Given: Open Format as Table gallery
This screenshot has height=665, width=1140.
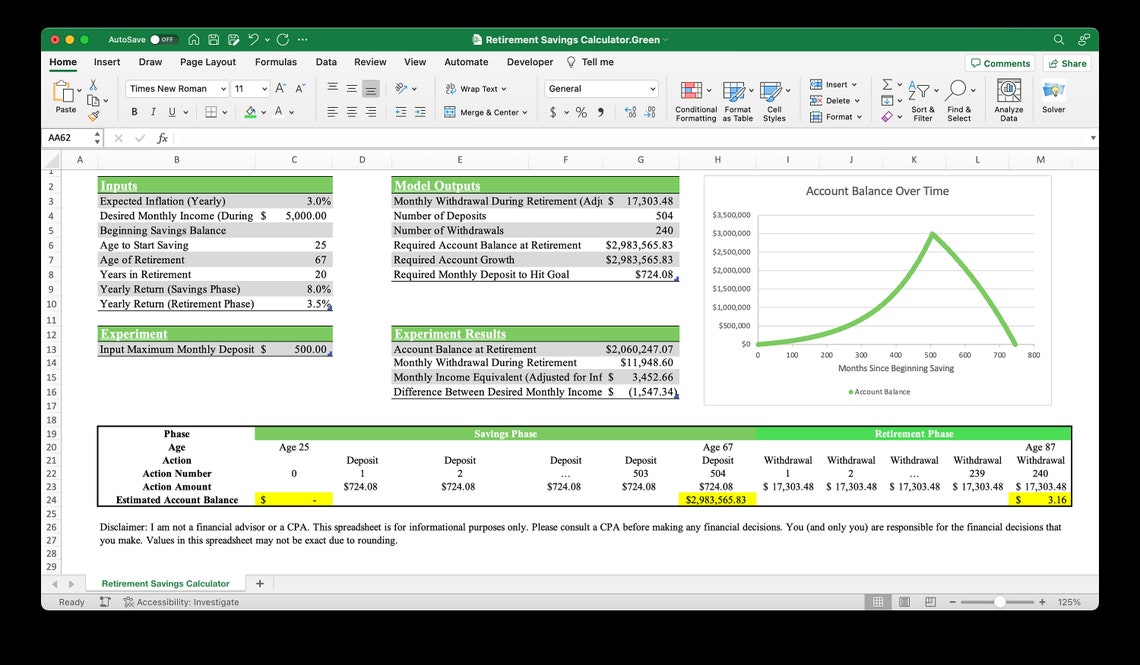Looking at the screenshot, I should pos(737,101).
